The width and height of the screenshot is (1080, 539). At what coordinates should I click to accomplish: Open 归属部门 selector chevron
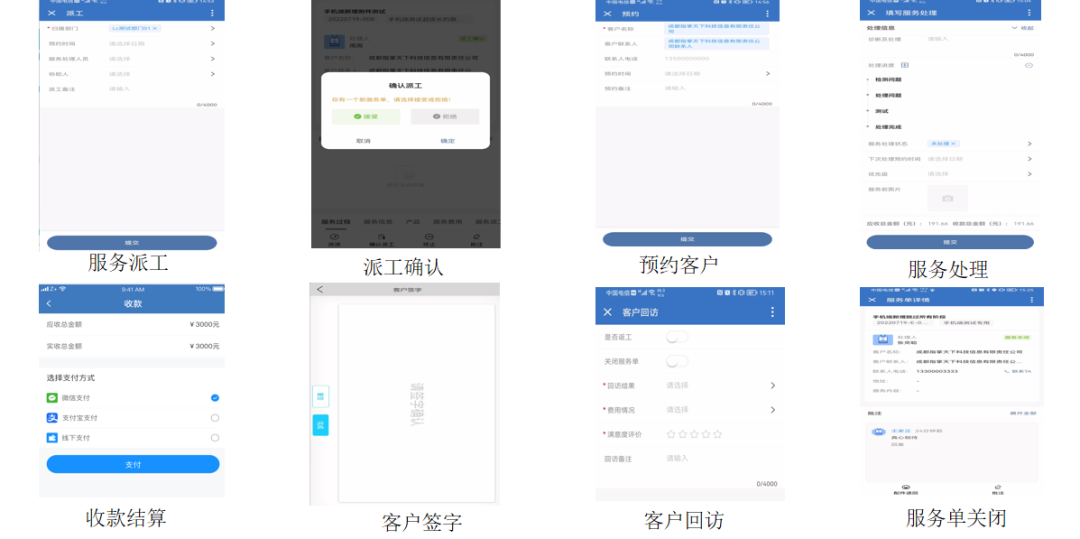point(213,28)
